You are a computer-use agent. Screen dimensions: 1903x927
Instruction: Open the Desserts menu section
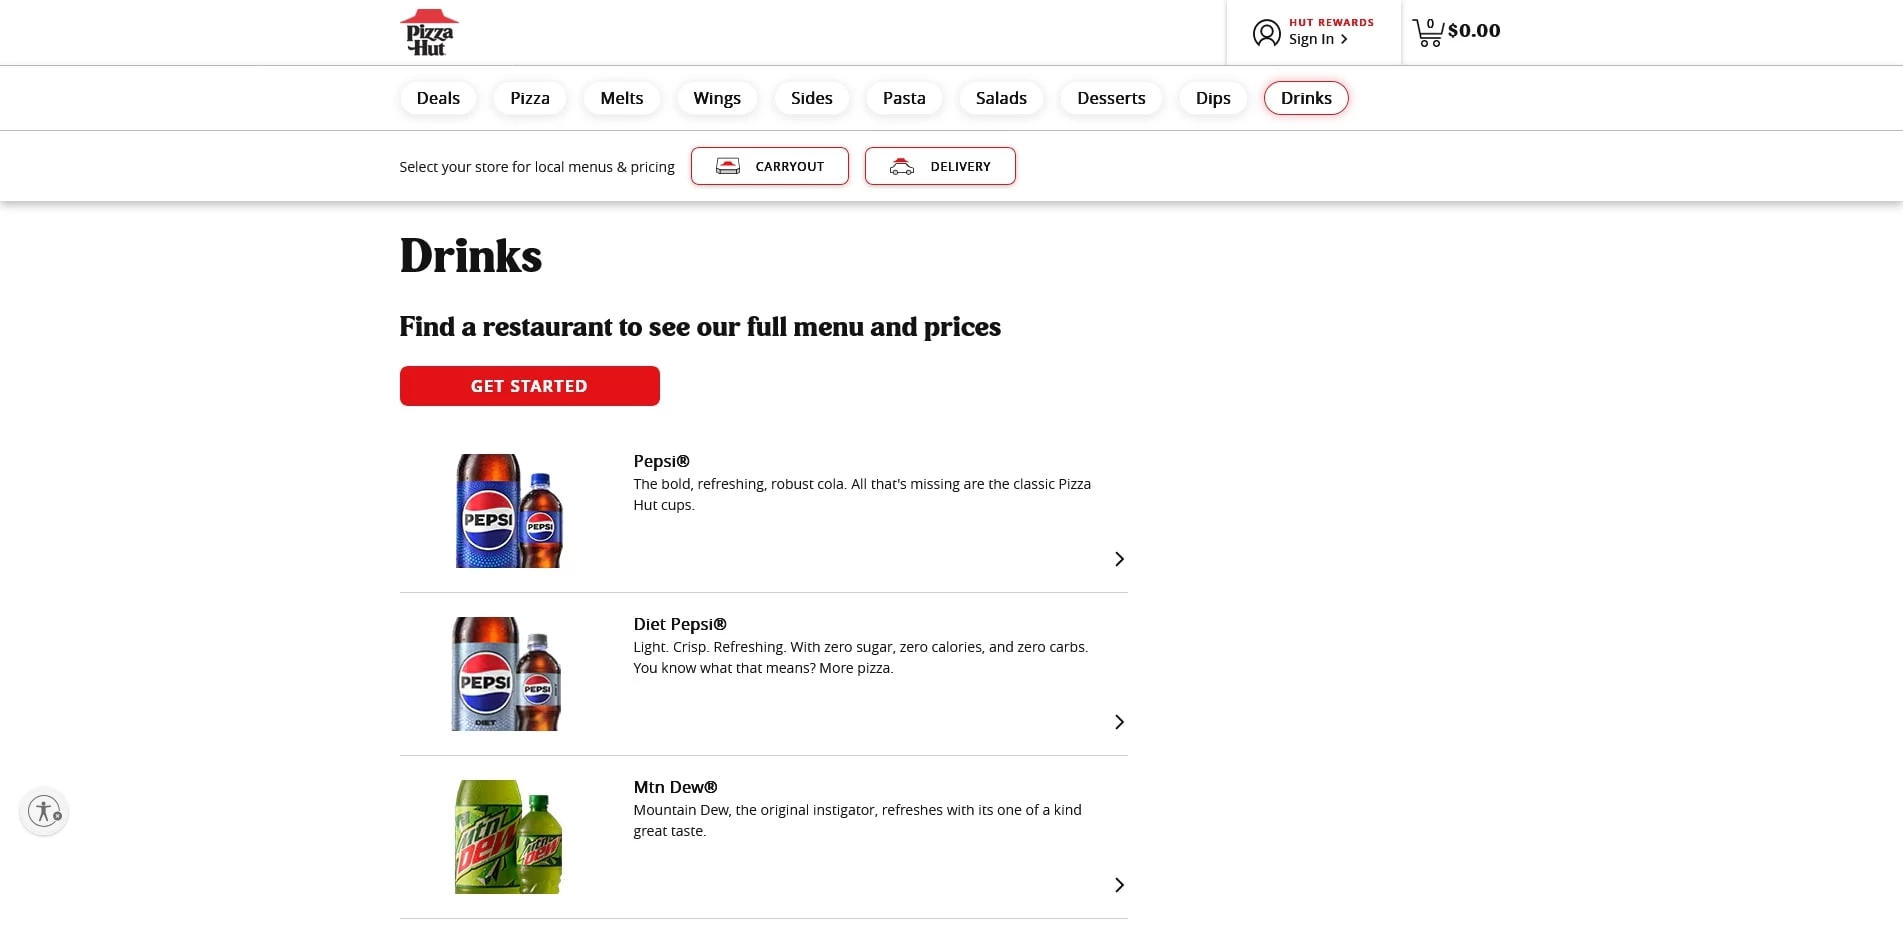pyautogui.click(x=1110, y=97)
